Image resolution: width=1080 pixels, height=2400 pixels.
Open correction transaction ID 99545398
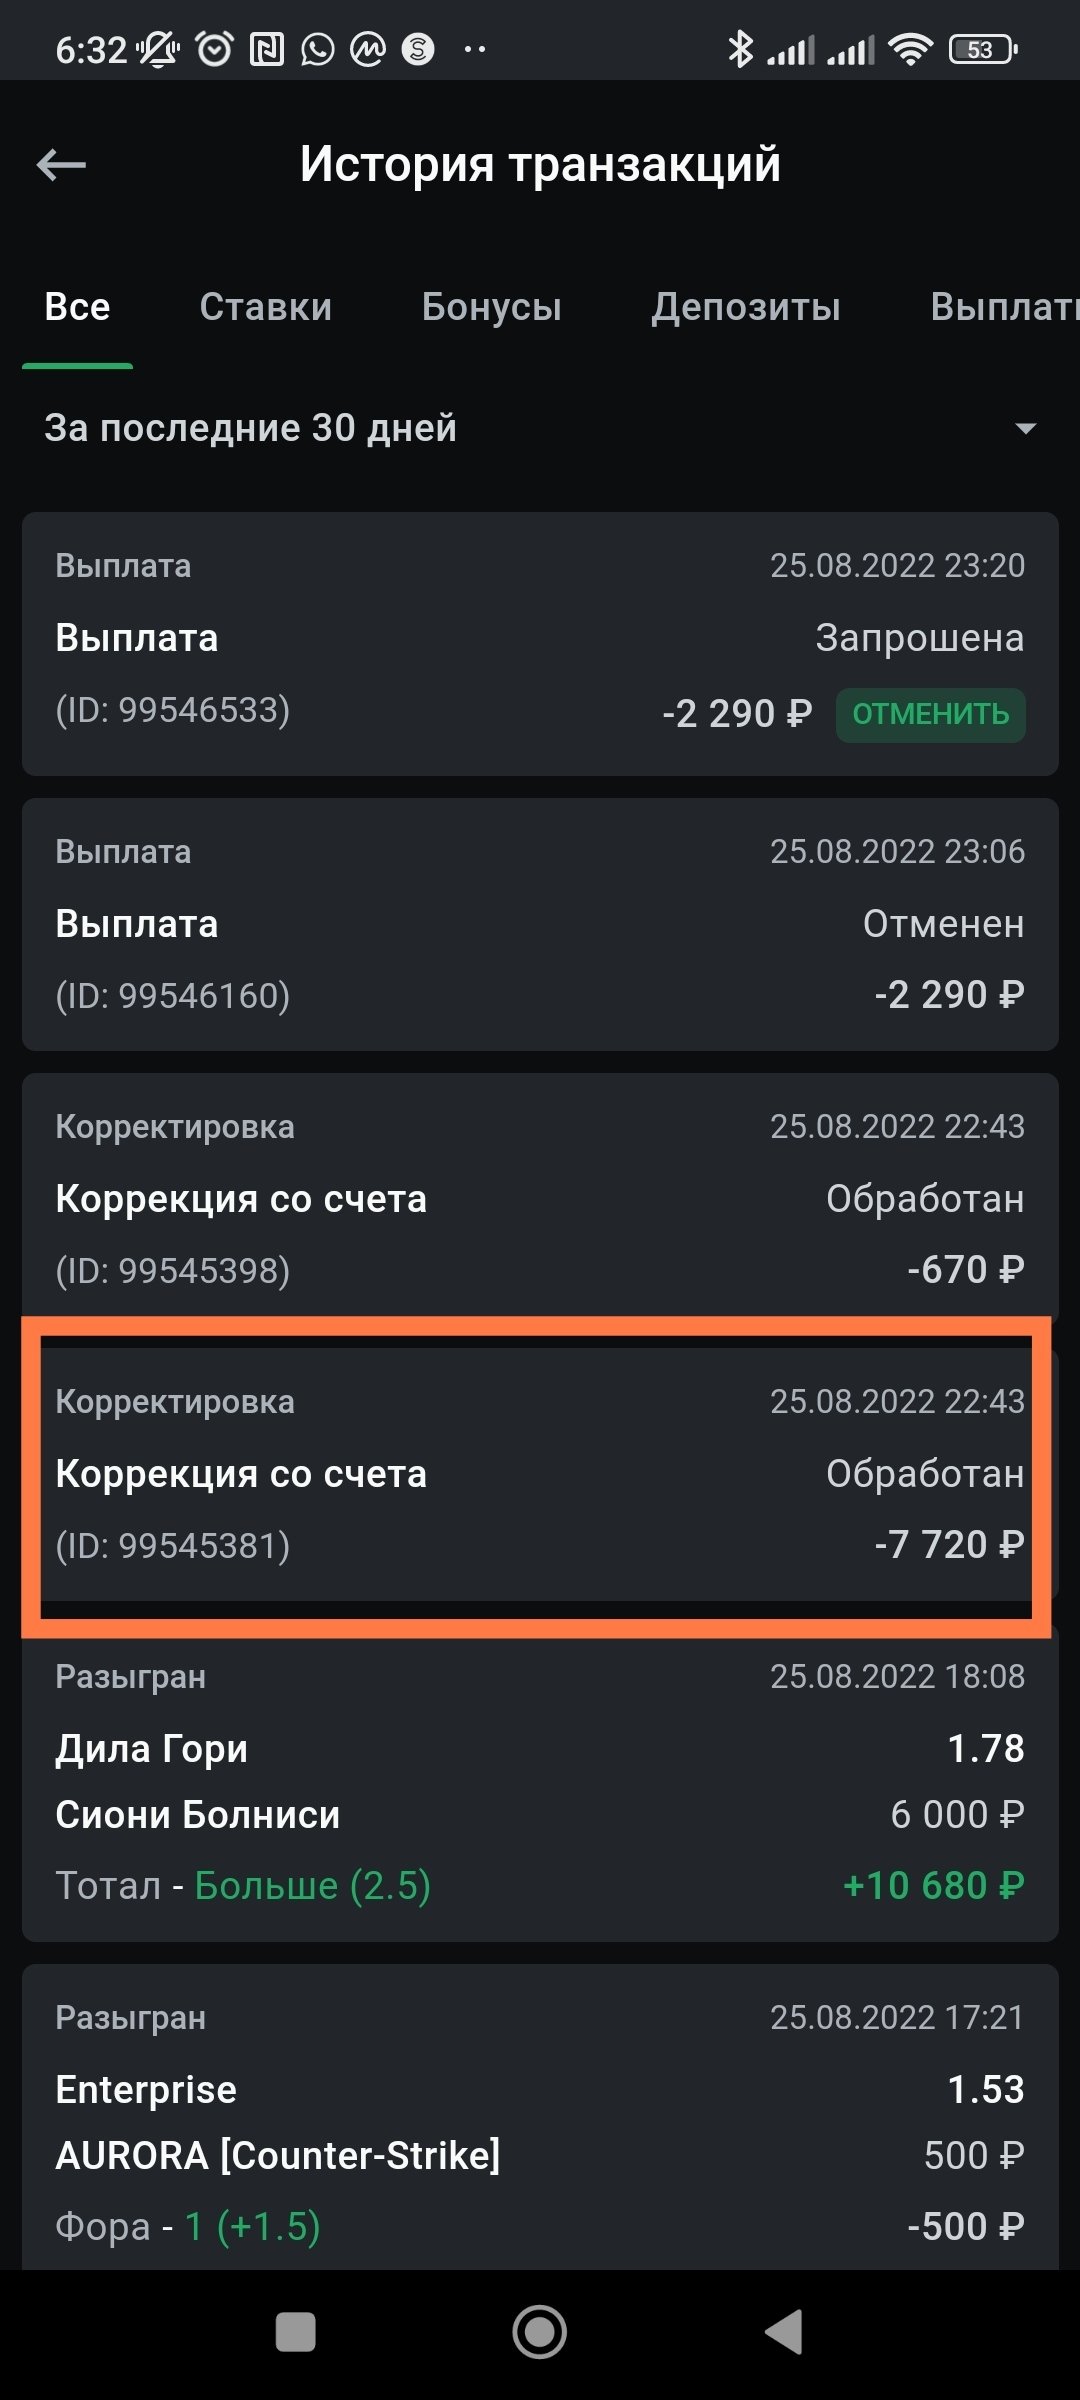(540, 1198)
